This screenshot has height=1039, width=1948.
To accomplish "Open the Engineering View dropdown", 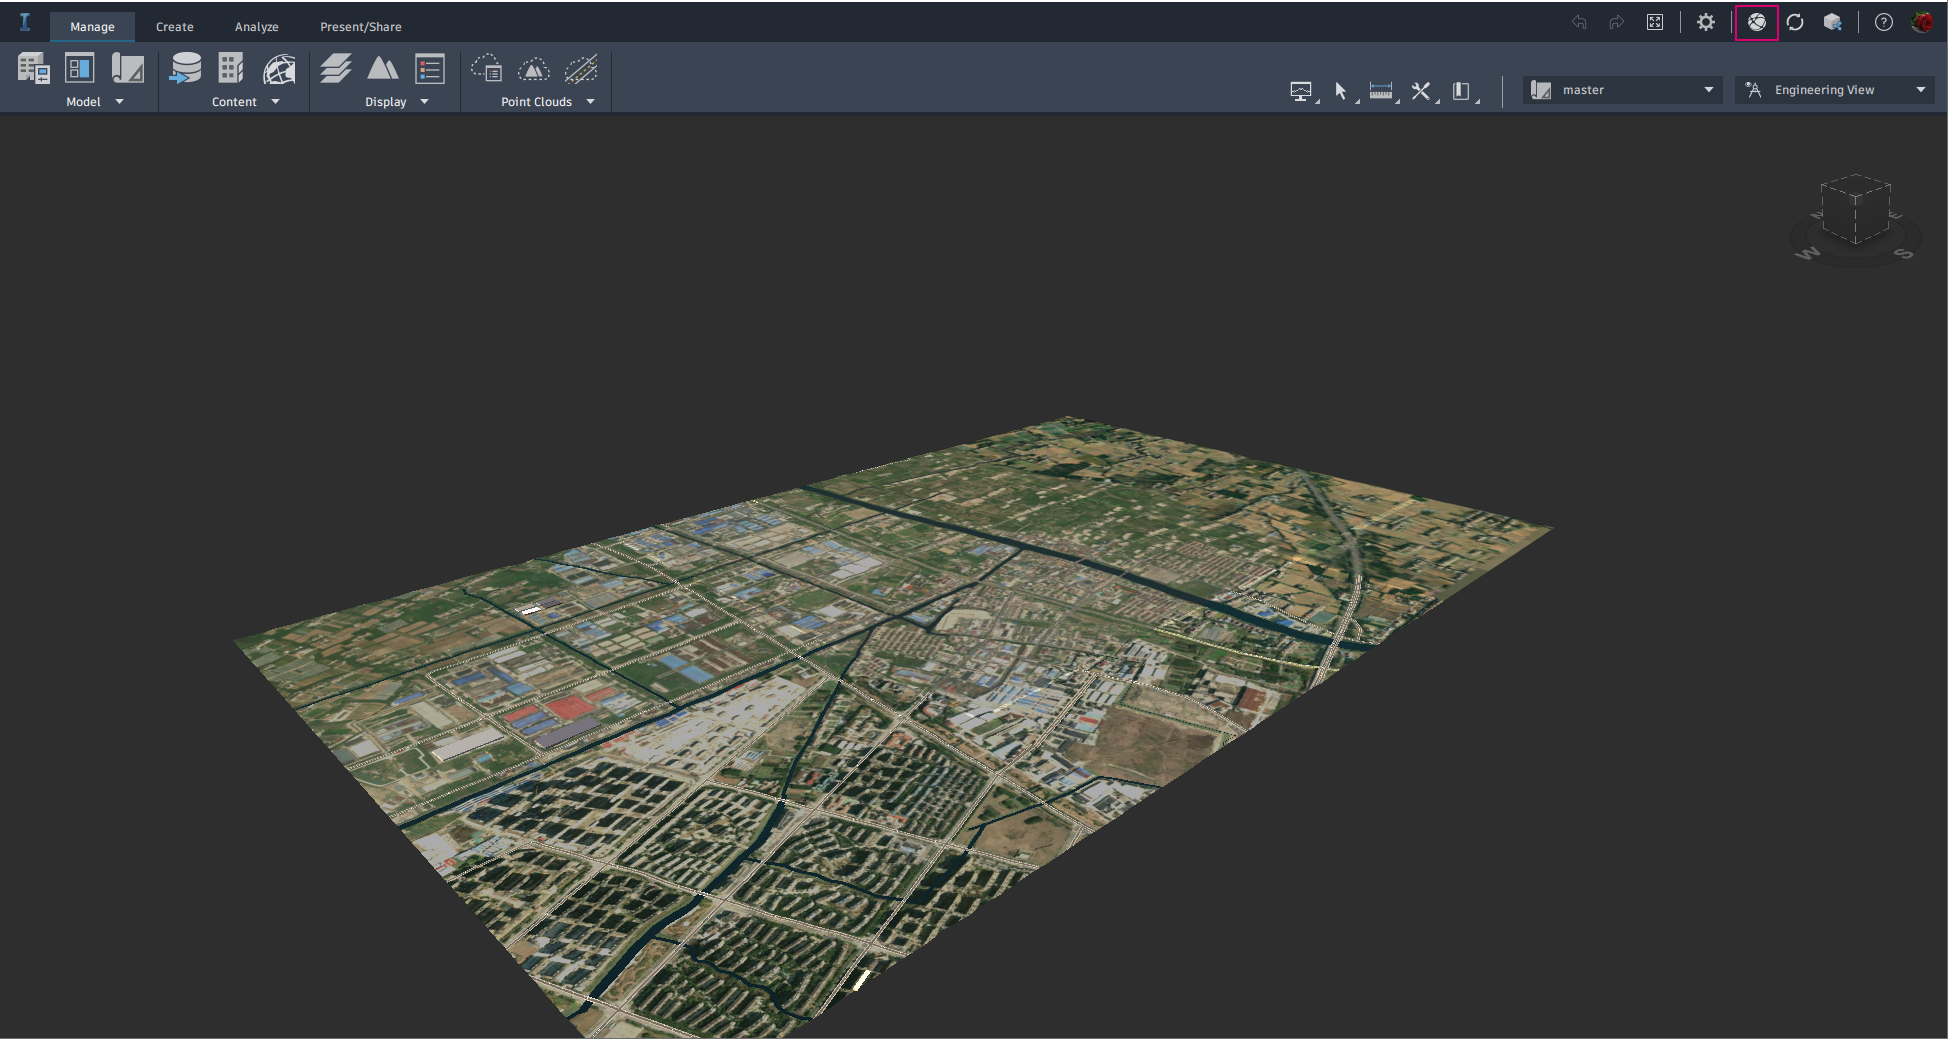I will (x=1834, y=90).
